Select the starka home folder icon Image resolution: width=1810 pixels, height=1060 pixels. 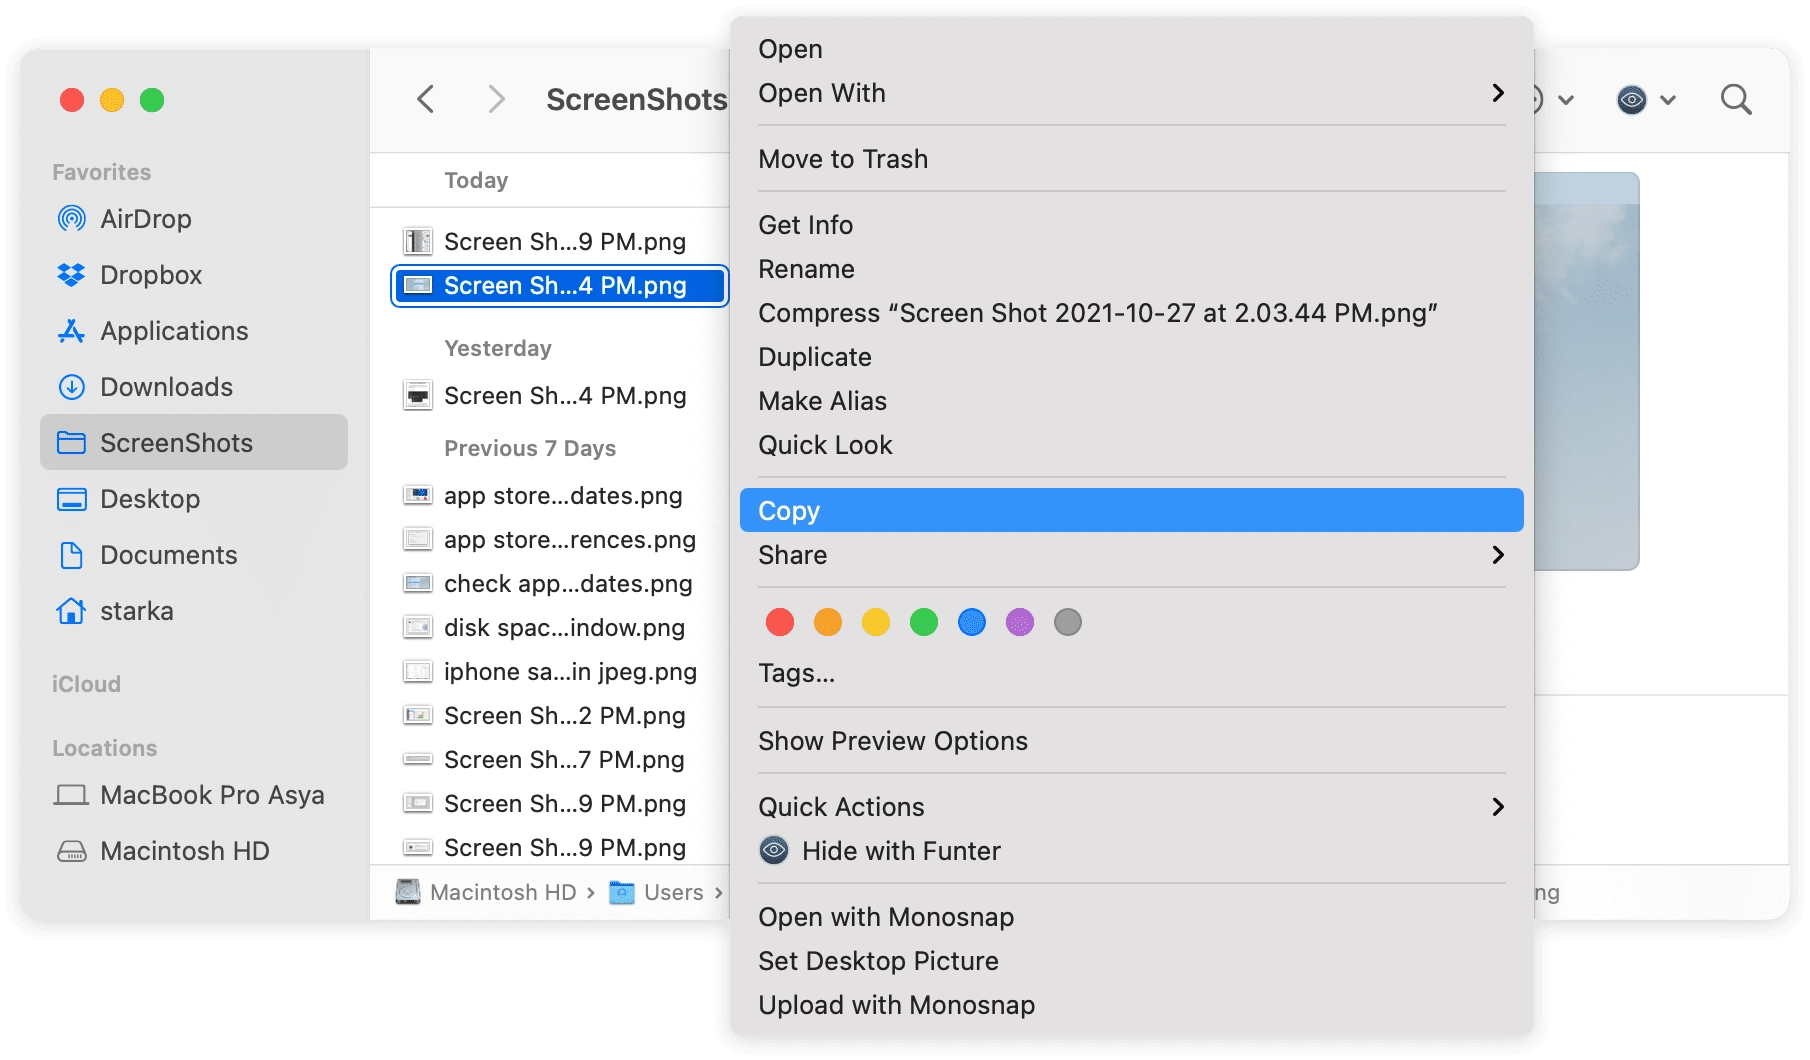(71, 611)
